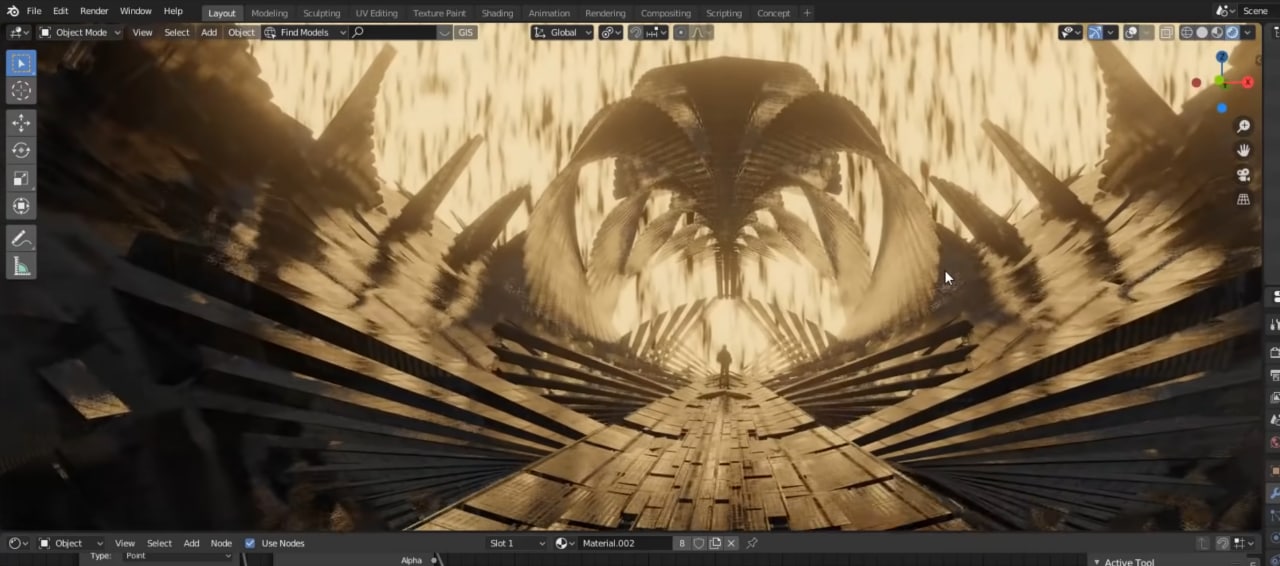The image size is (1280, 566).
Task: Open the Object shader type dropdown
Action: 70,543
